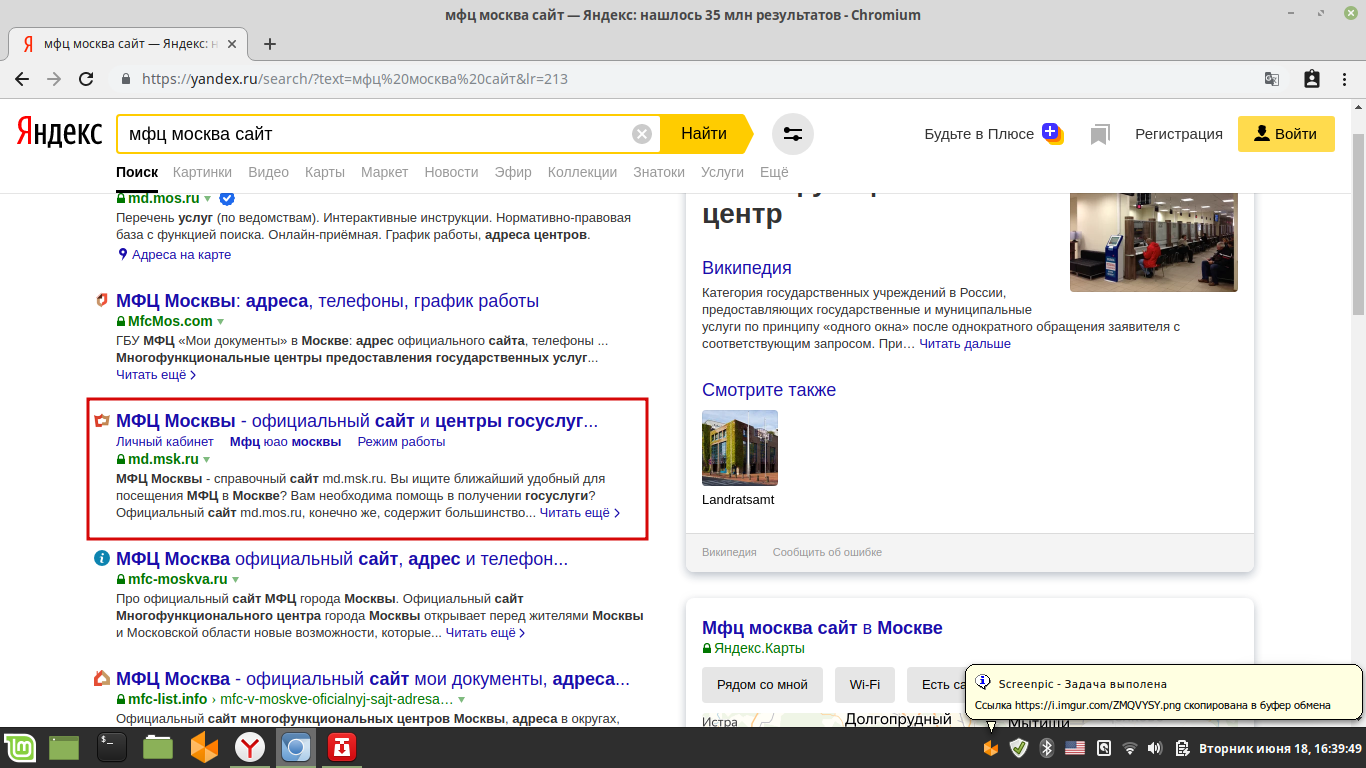Open the 'Личный кабинет' sitelink
Viewport: 1366px width, 768px height.
click(x=165, y=441)
